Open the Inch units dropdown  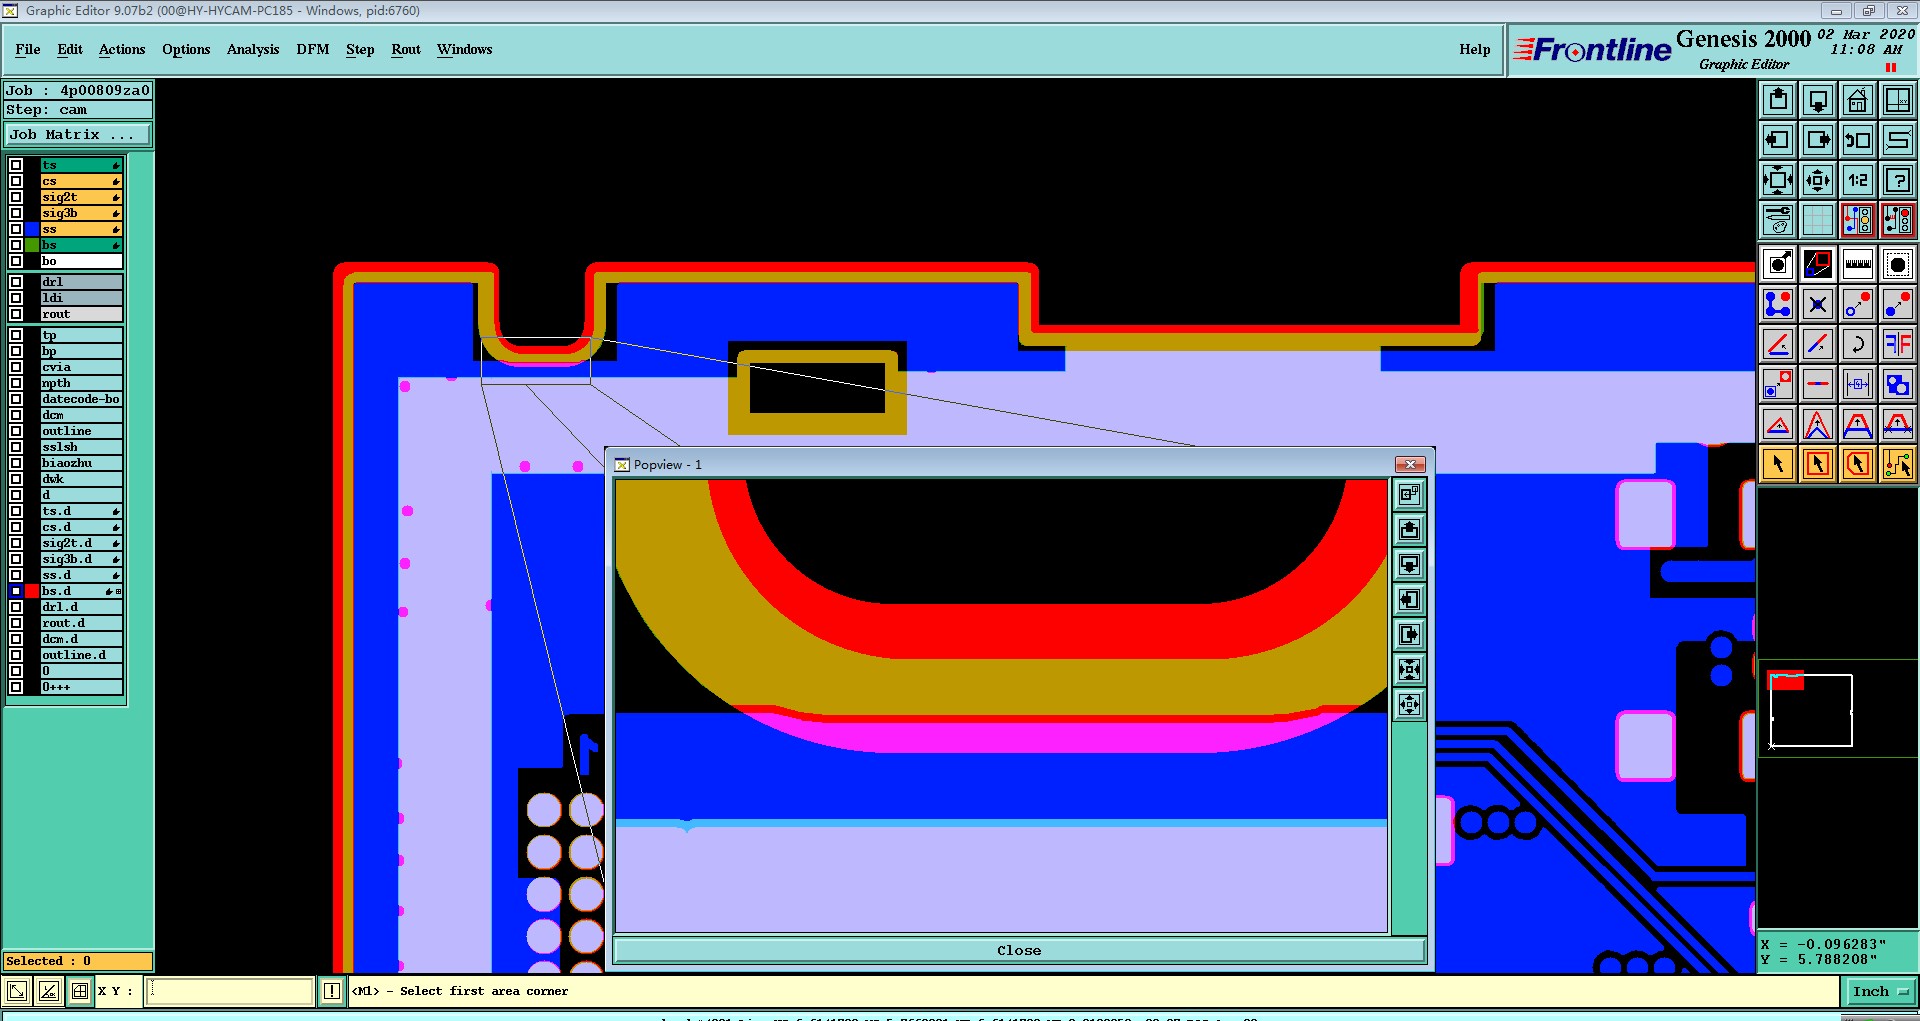(1879, 991)
